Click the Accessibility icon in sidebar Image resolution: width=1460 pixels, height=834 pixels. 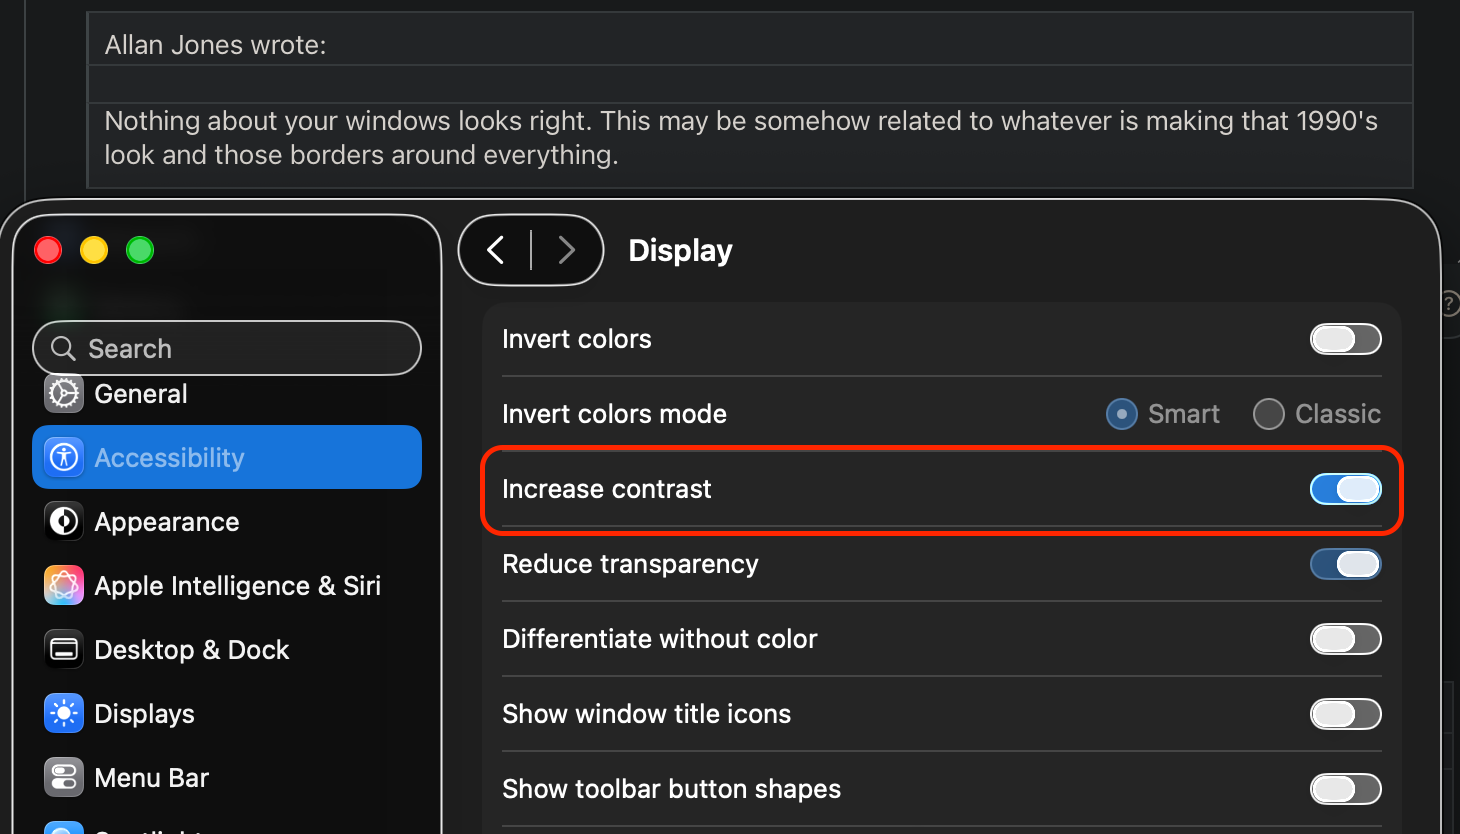[64, 458]
